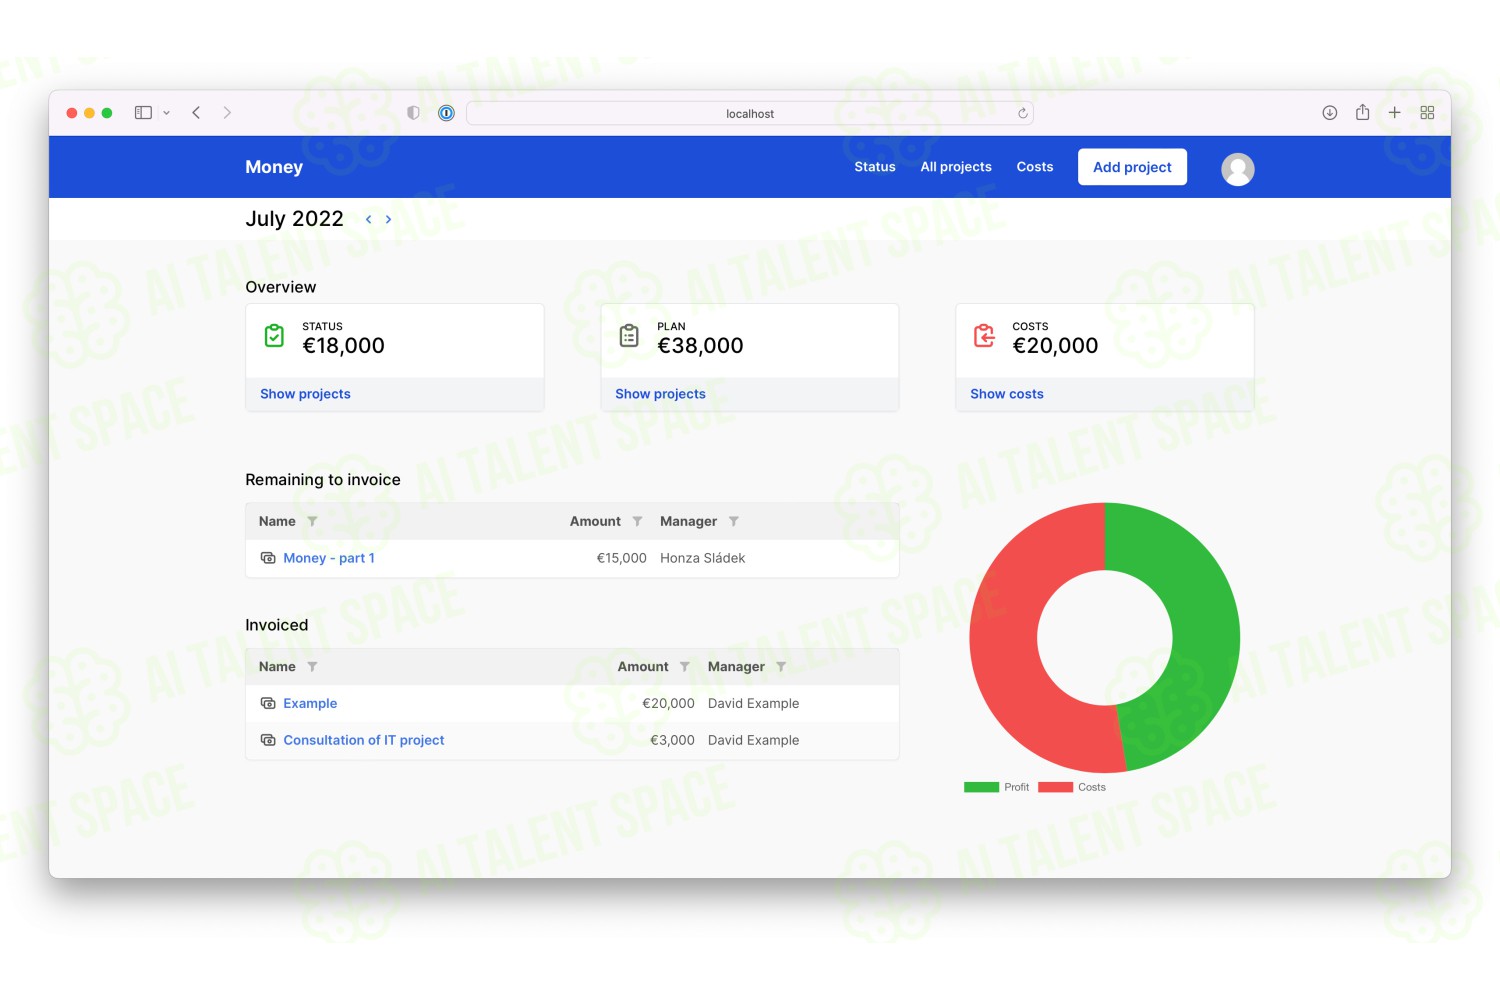The width and height of the screenshot is (1500, 1000).
Task: Click the Costs card clipboard icon
Action: 984,336
